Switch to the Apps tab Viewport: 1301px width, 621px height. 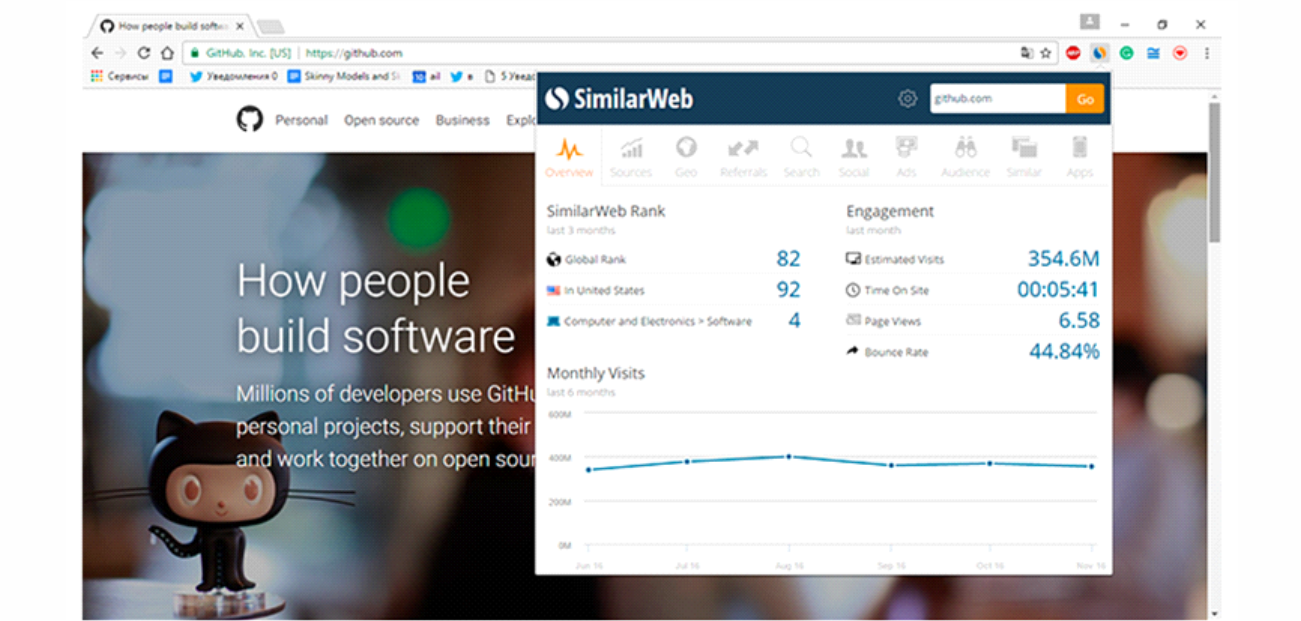(1079, 158)
